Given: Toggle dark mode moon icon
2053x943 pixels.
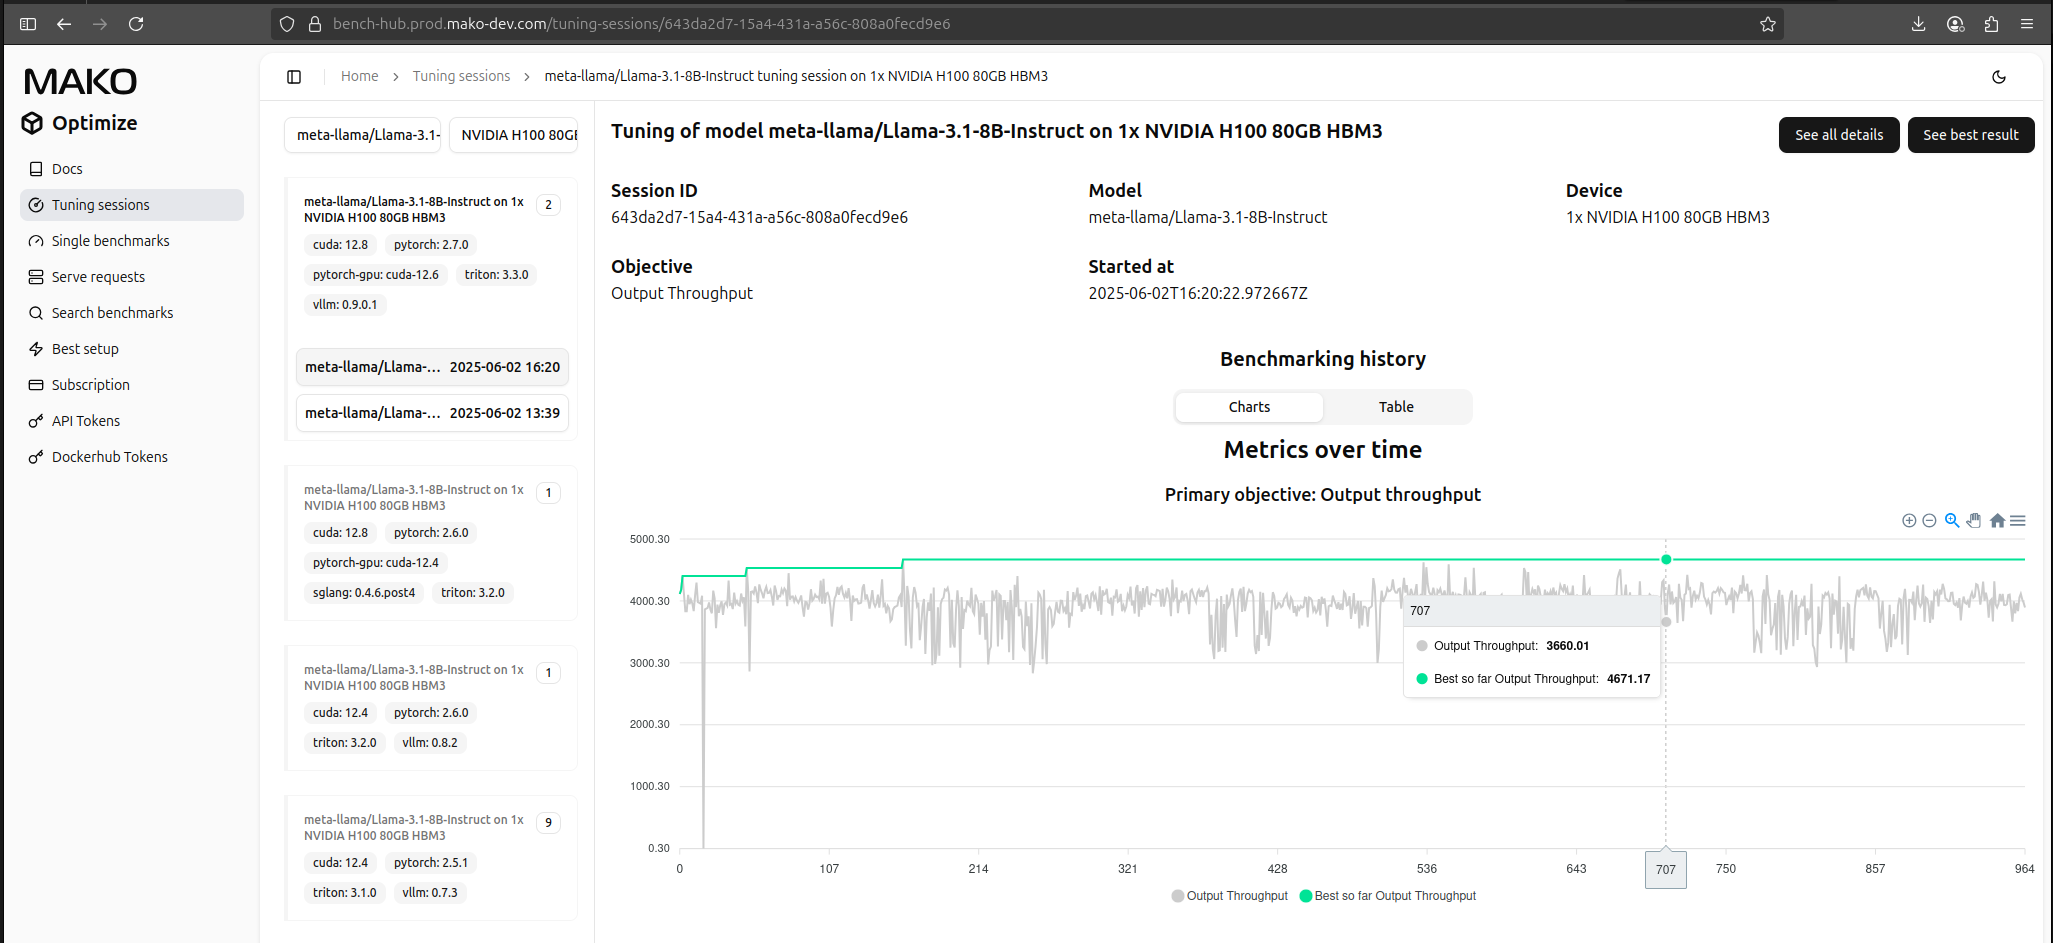Looking at the screenshot, I should pyautogui.click(x=1999, y=77).
